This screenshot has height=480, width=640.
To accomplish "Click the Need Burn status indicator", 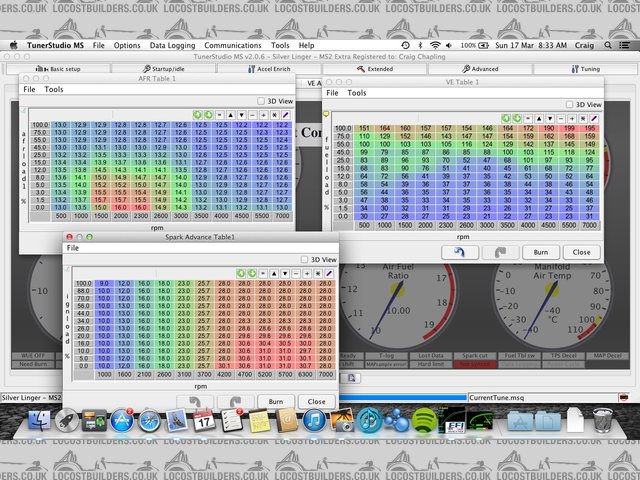I will click(x=33, y=364).
